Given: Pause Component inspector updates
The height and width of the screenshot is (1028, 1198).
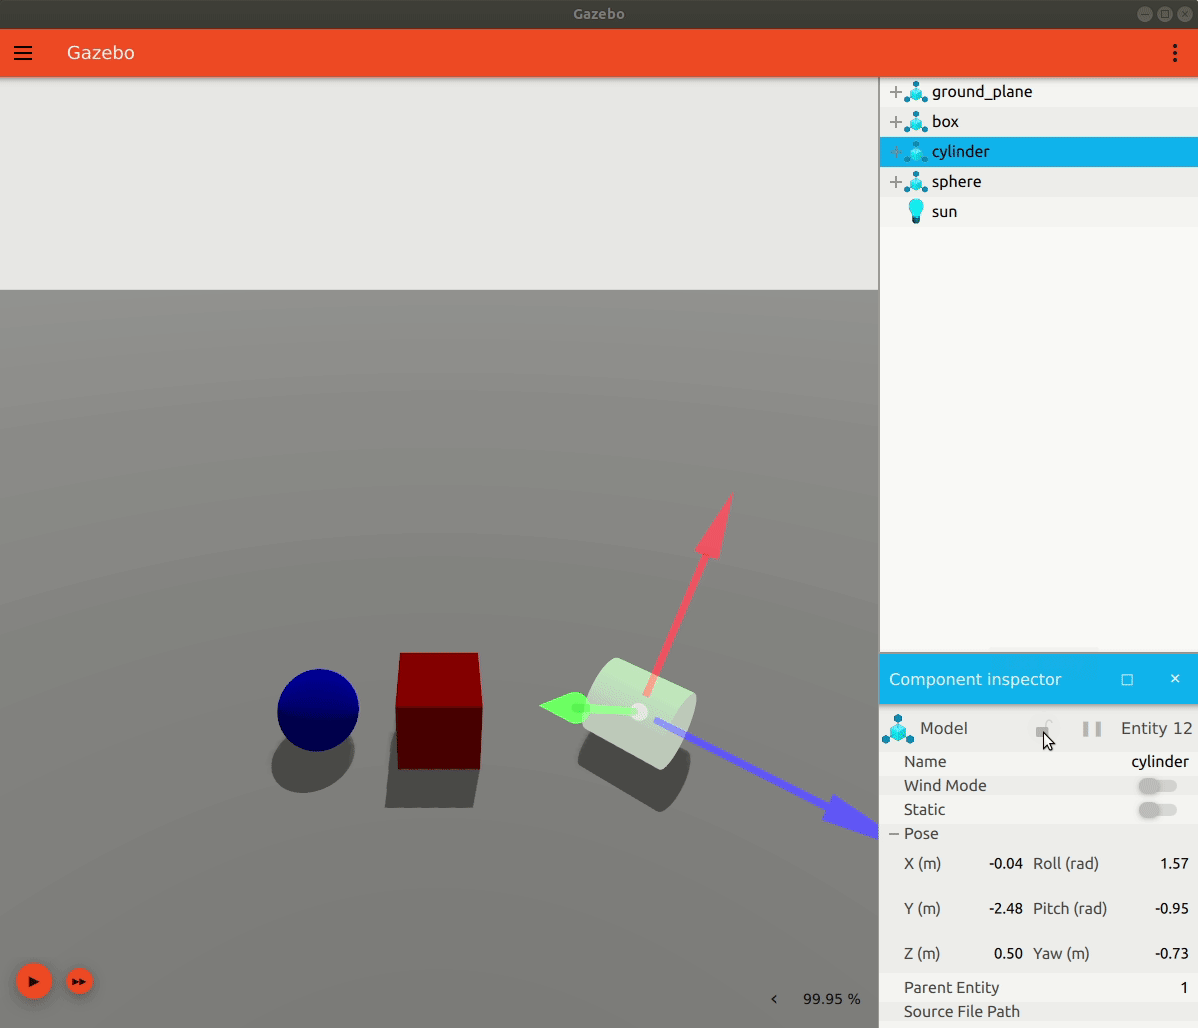Looking at the screenshot, I should (x=1092, y=728).
